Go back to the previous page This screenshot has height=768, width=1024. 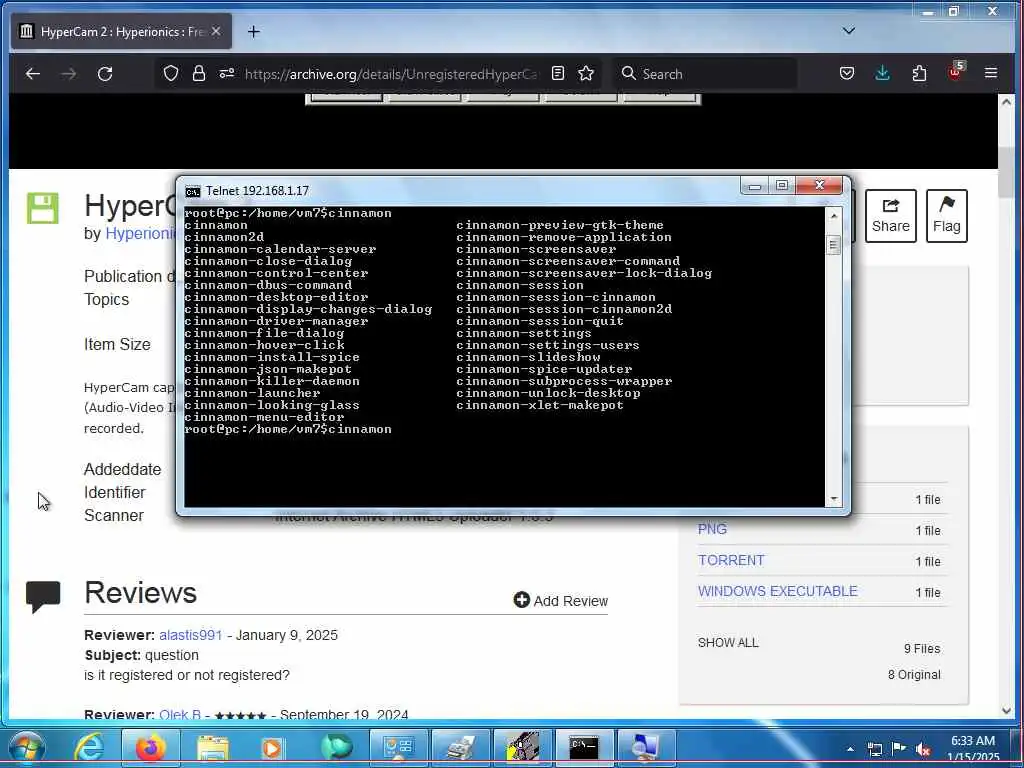coord(33,74)
